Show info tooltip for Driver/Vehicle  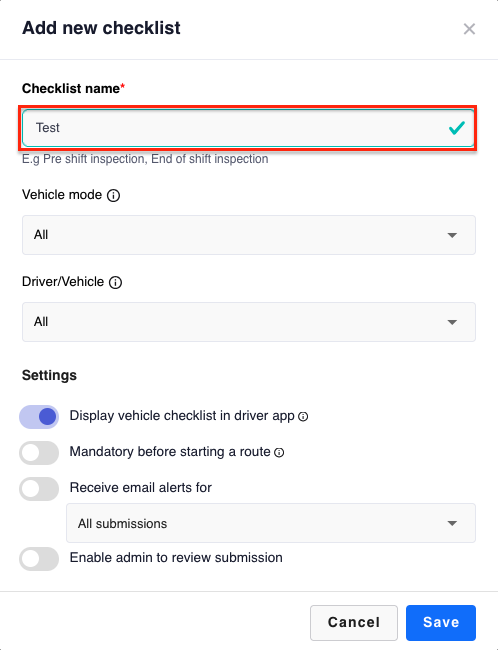[115, 283]
